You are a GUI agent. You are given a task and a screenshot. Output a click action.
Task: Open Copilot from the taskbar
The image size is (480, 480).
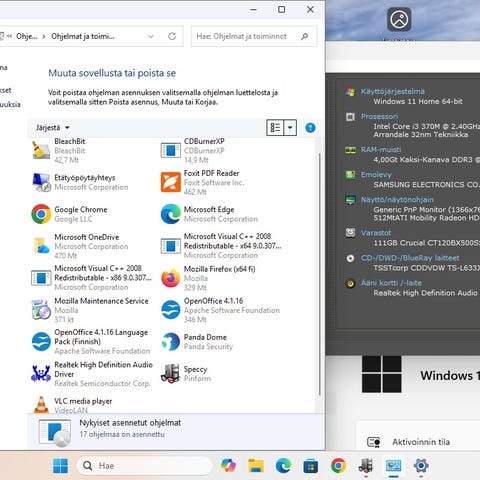point(228,465)
